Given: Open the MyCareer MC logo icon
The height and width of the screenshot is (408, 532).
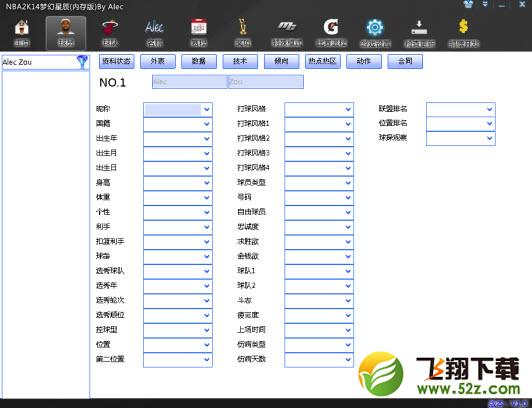Looking at the screenshot, I should pyautogui.click(x=287, y=26).
